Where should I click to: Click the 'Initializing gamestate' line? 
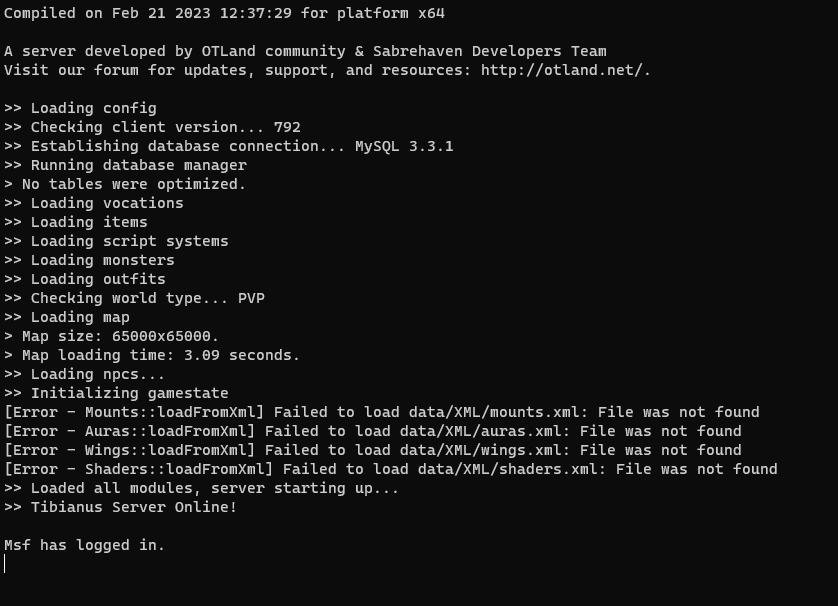tap(116, 393)
